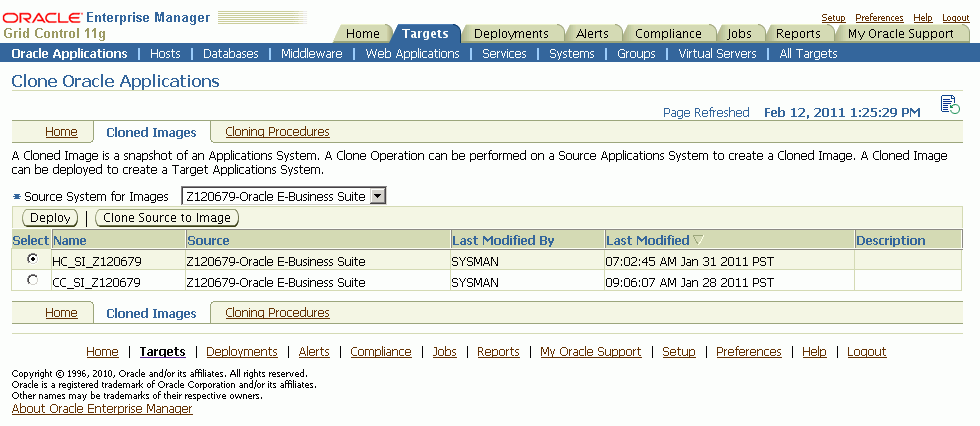Select the HC_SI_Z120679 radio button

[32, 259]
